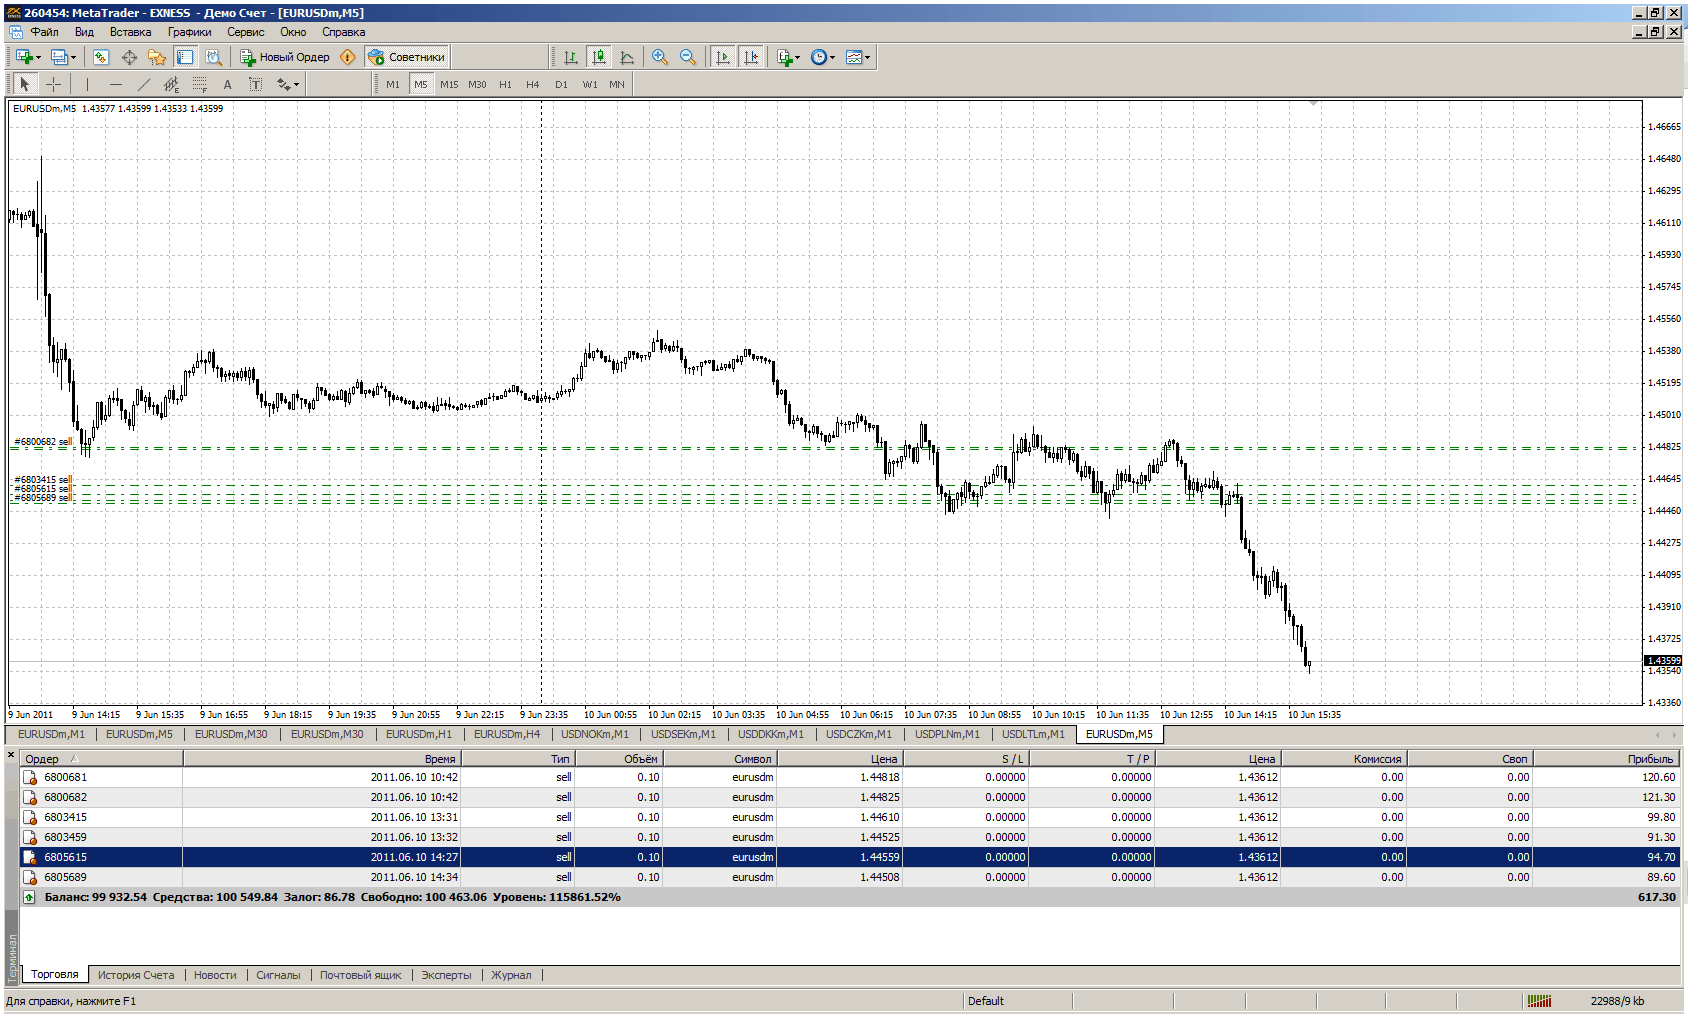Close the Terminal panel with x

[11, 756]
